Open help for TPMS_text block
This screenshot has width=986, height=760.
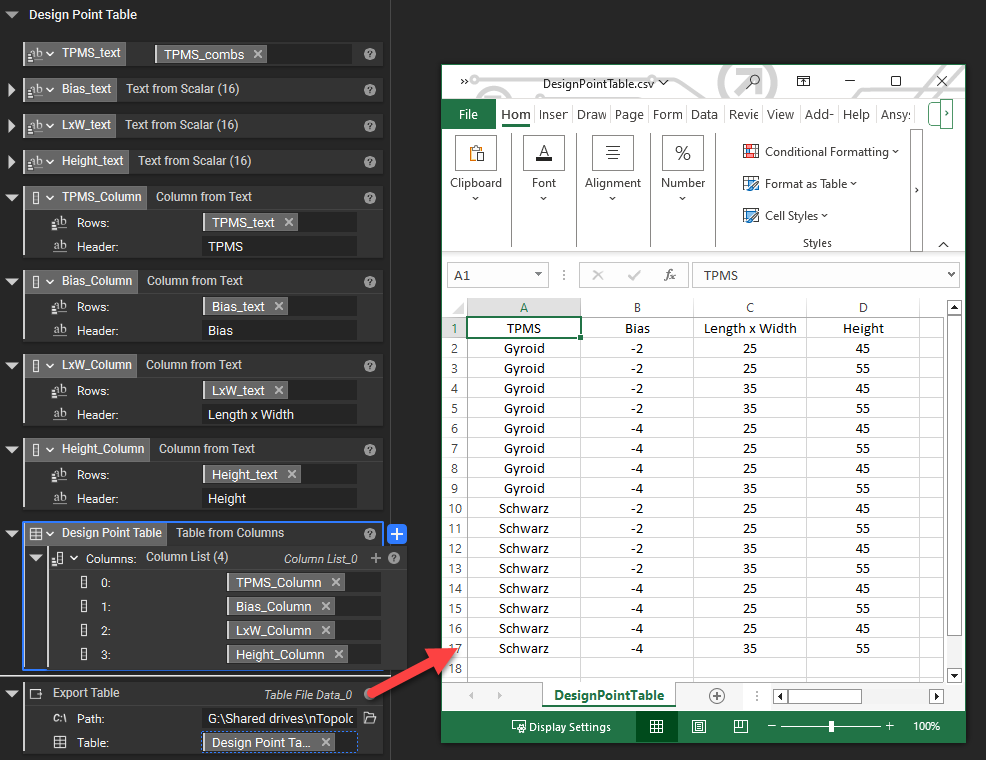pyautogui.click(x=370, y=54)
